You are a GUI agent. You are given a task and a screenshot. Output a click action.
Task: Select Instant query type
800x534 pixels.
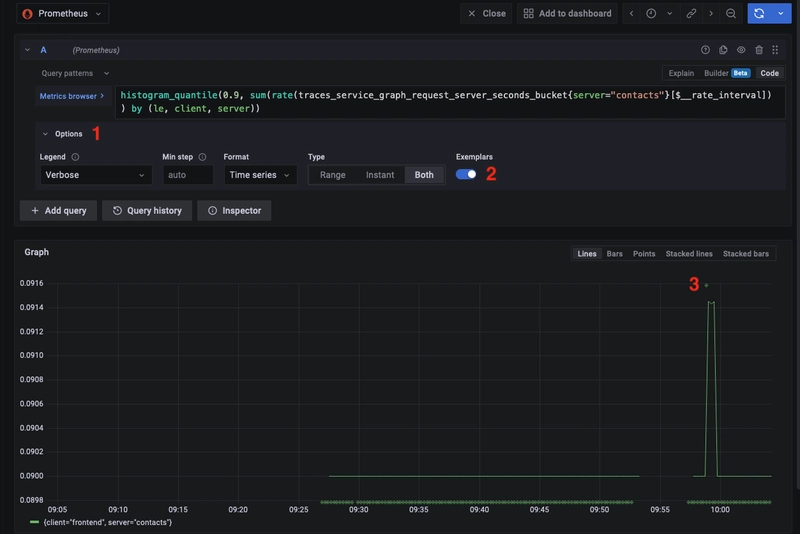pyautogui.click(x=380, y=175)
